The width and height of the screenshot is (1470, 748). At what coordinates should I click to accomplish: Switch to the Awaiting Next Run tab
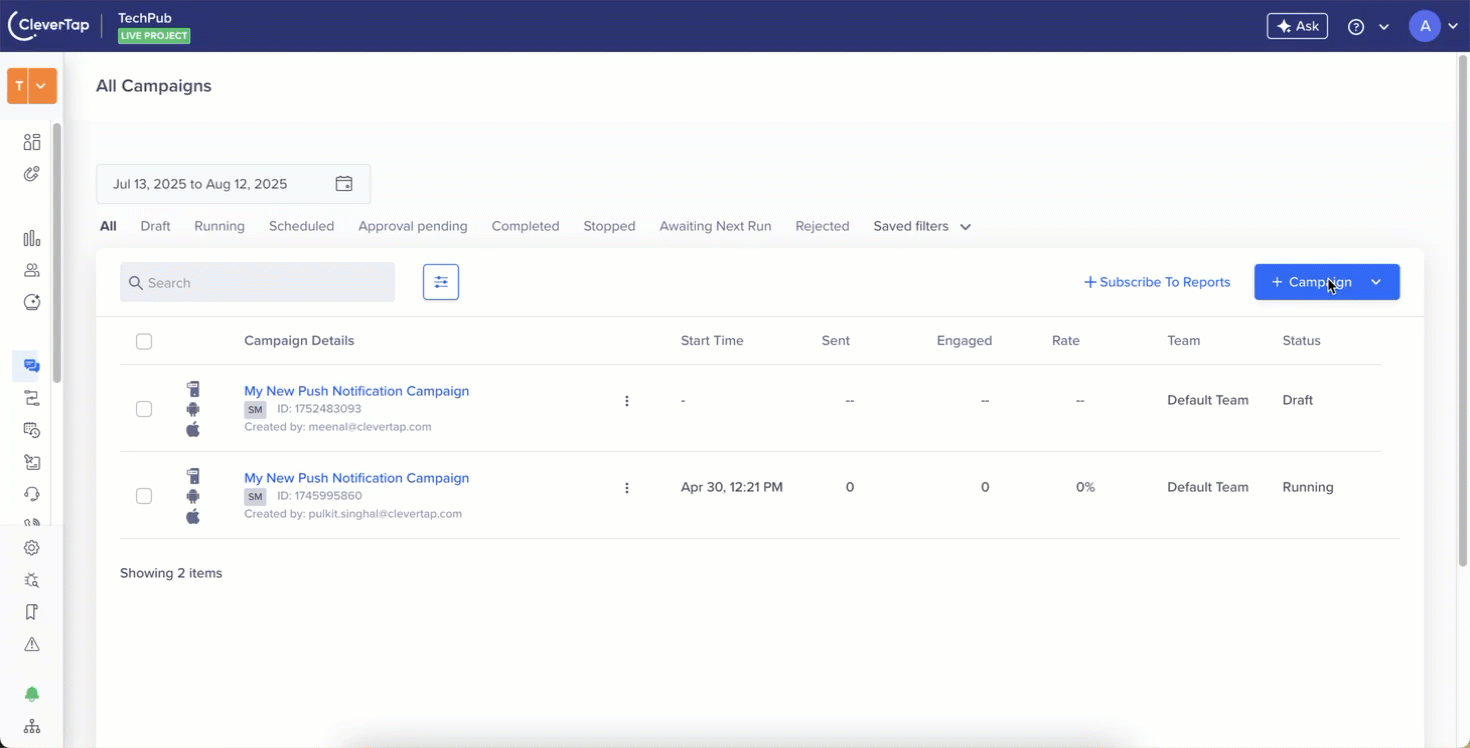pyautogui.click(x=715, y=226)
